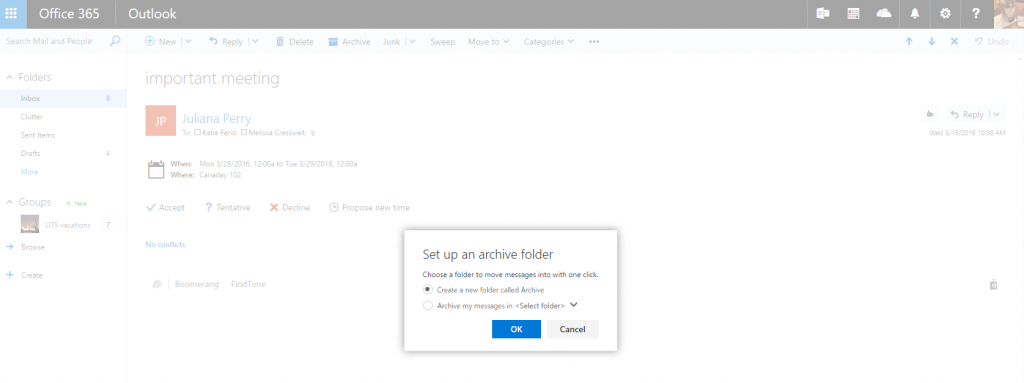Toggle the Katie Feno recipient checkbox
The width and height of the screenshot is (1024, 383).
pyautogui.click(x=198, y=133)
